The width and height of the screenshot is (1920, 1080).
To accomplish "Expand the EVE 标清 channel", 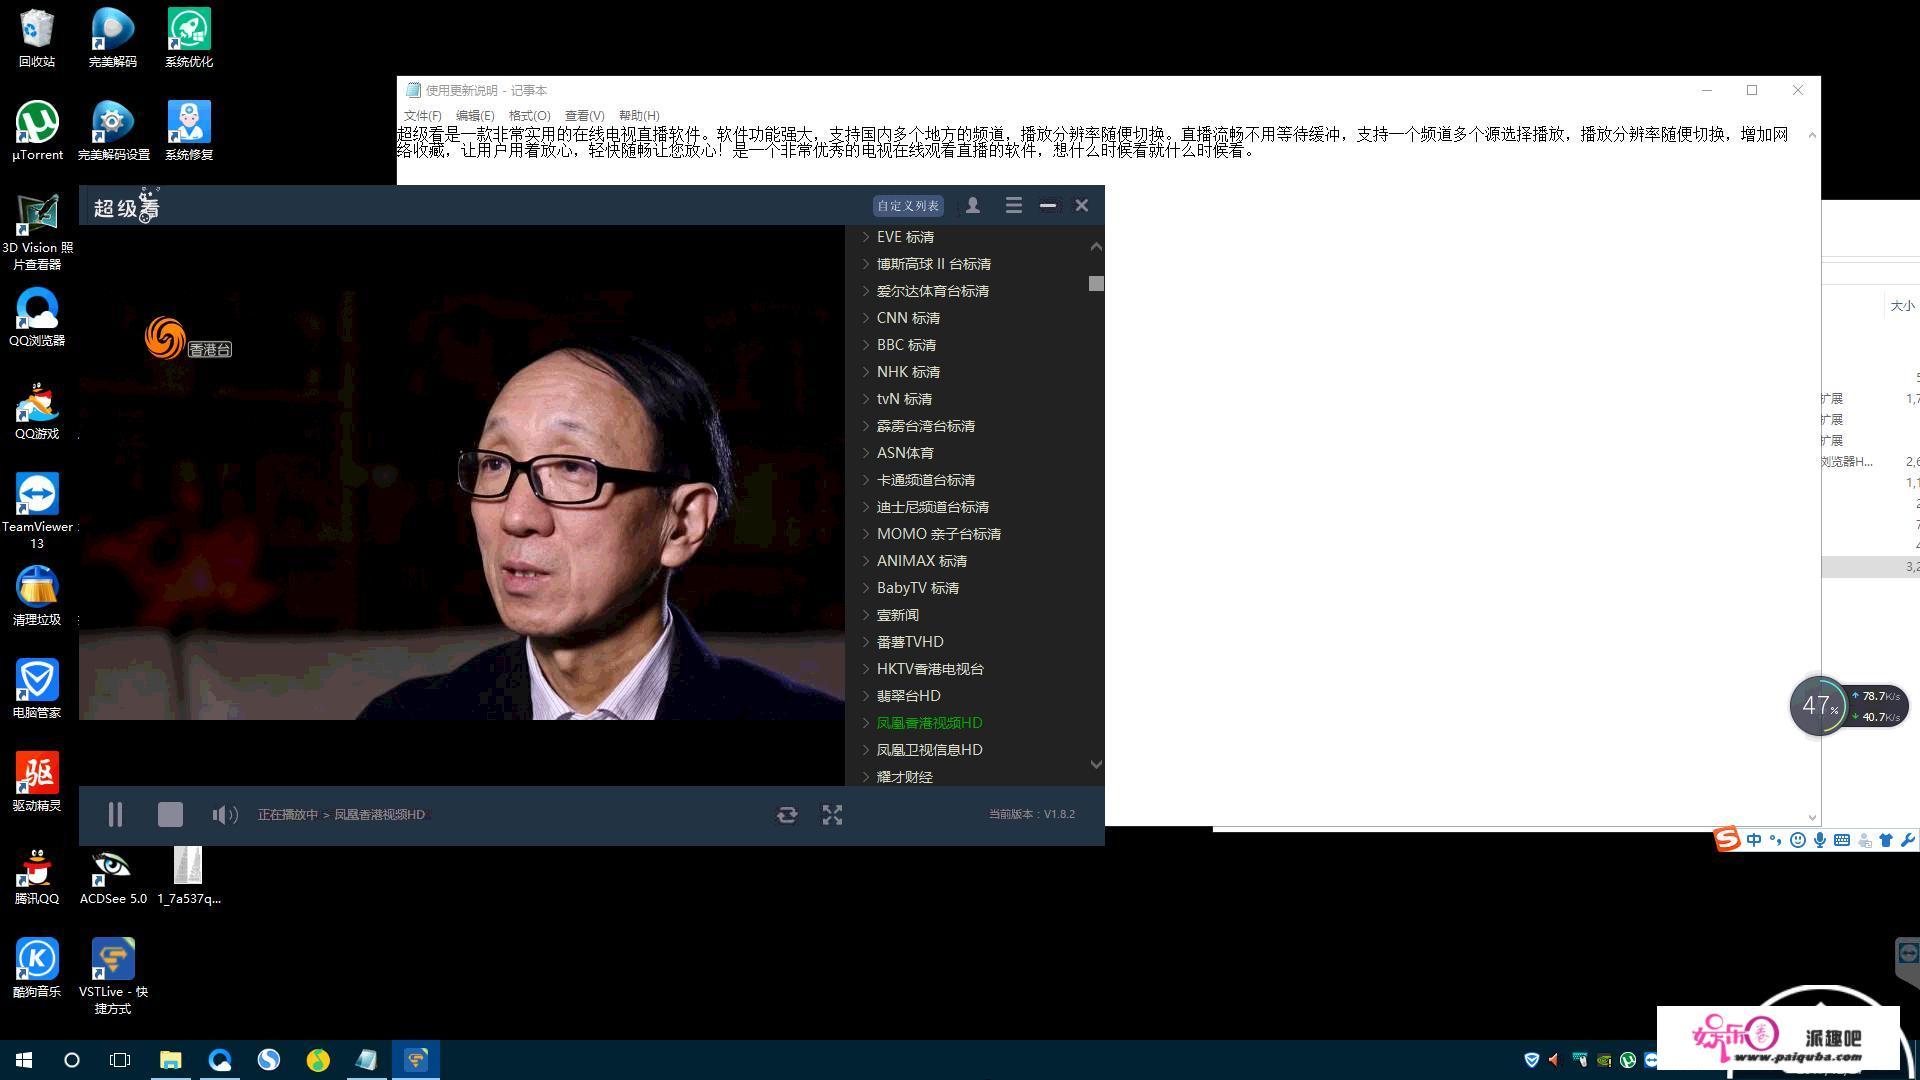I will (x=866, y=237).
